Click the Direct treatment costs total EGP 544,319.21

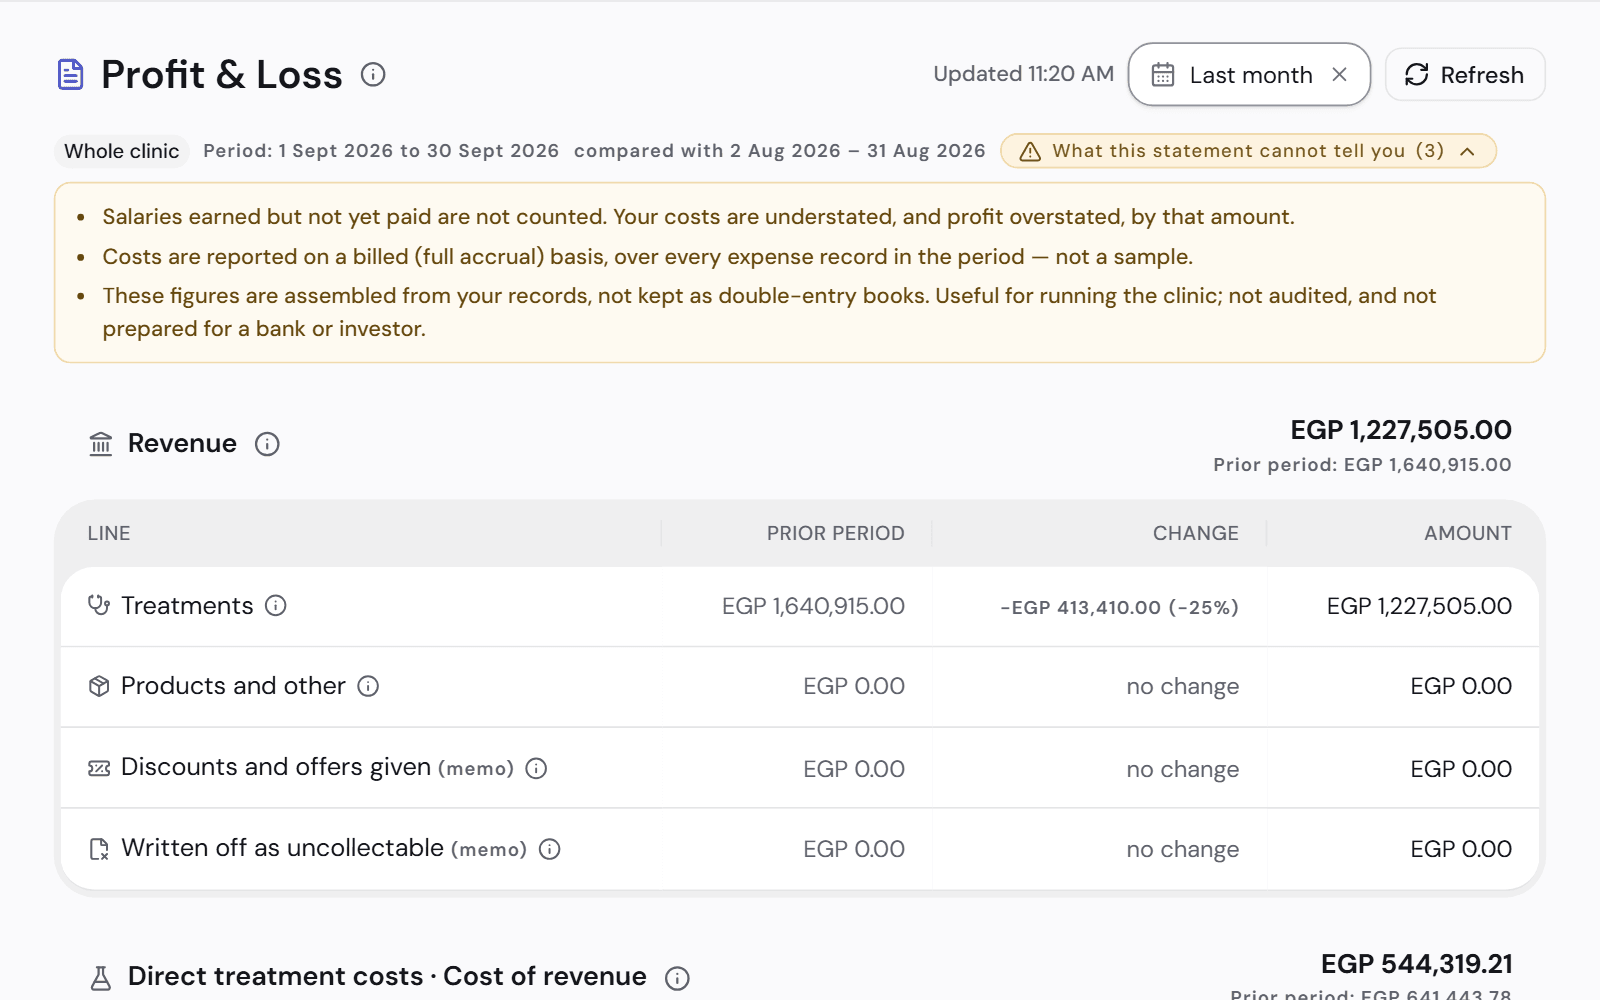(1416, 964)
